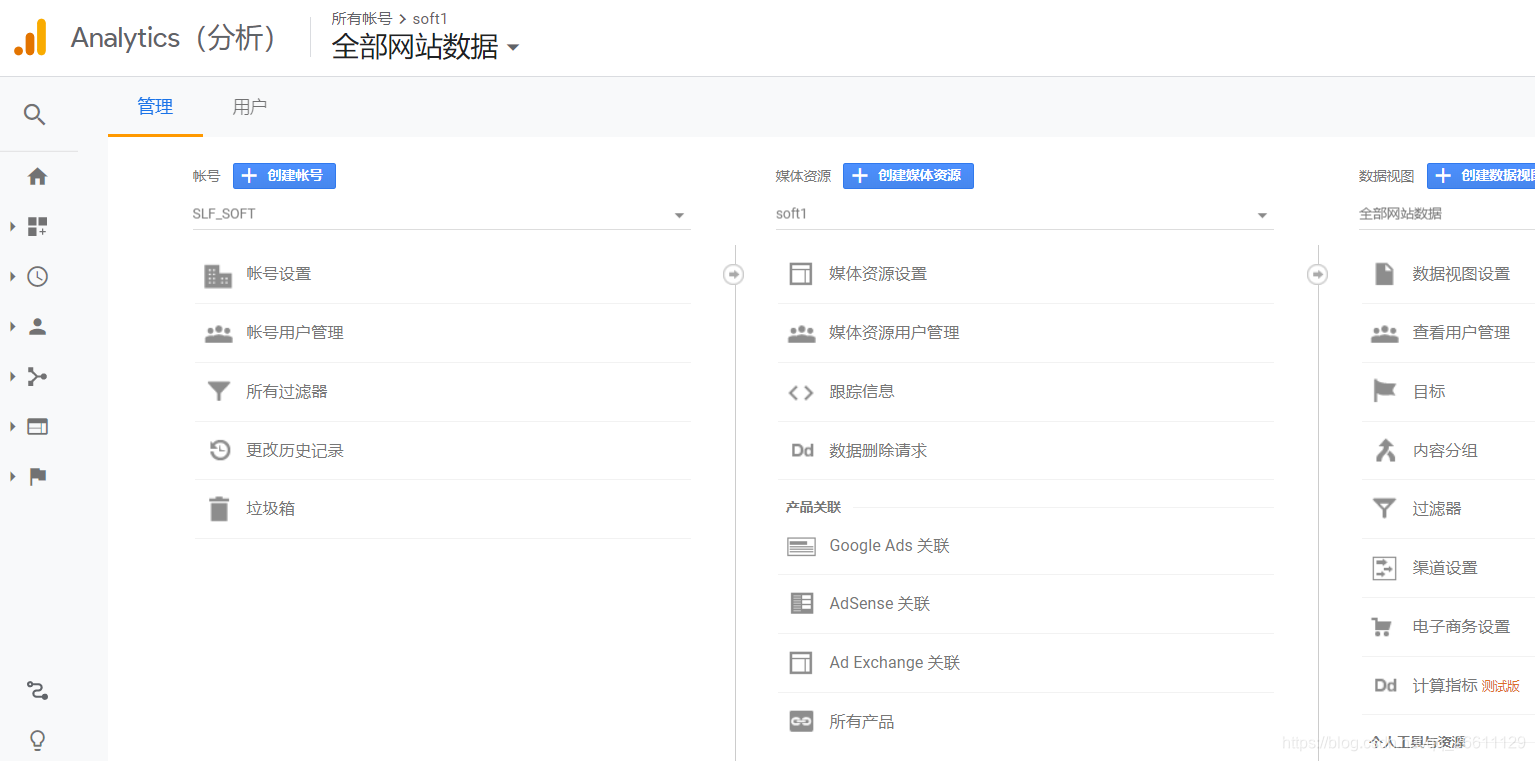The width and height of the screenshot is (1535, 761).
Task: Click the Analytics（分析）title text
Action: 177,38
